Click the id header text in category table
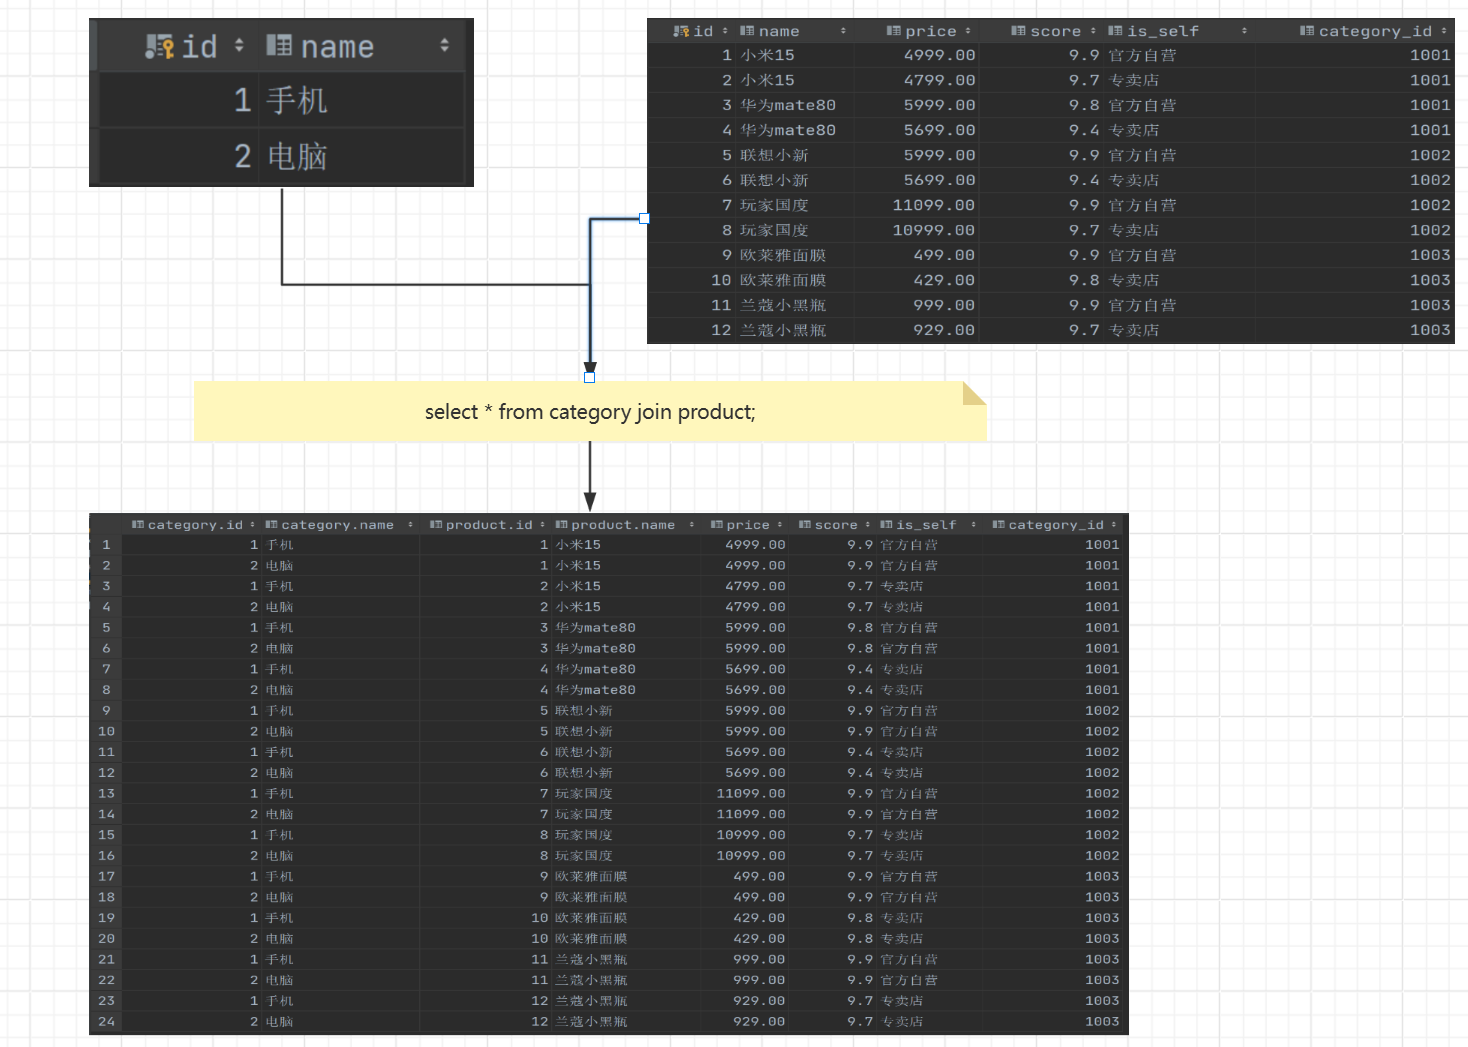 pos(199,46)
